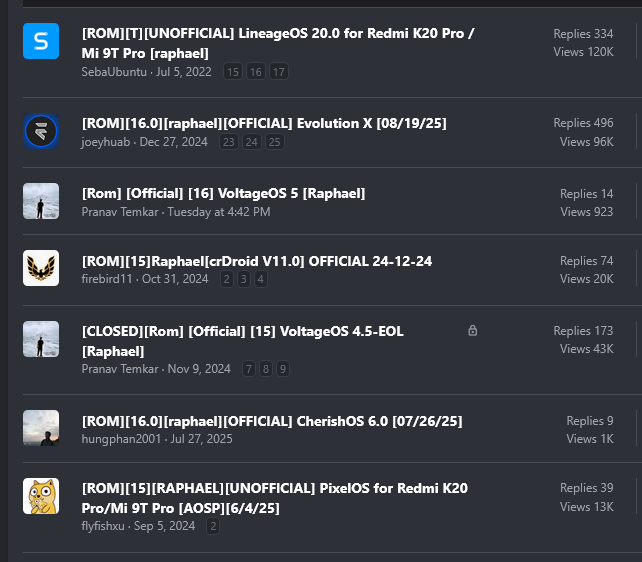642x562 pixels.
Task: Go to page 15 of LineageOS thread
Action: click(233, 72)
